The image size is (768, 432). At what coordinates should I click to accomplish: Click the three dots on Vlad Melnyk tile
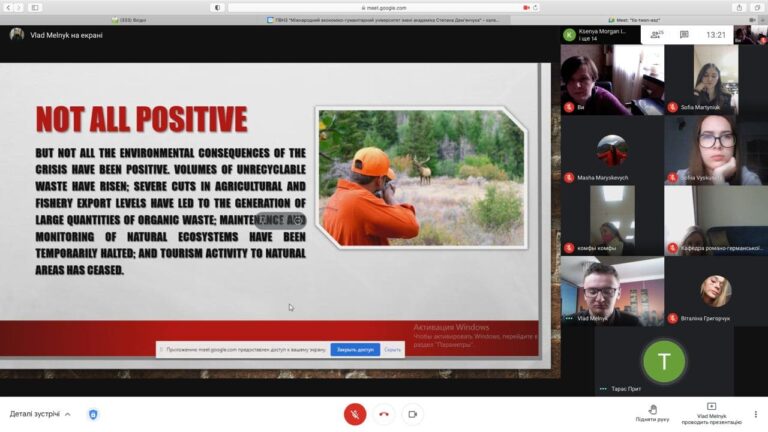[x=569, y=318]
